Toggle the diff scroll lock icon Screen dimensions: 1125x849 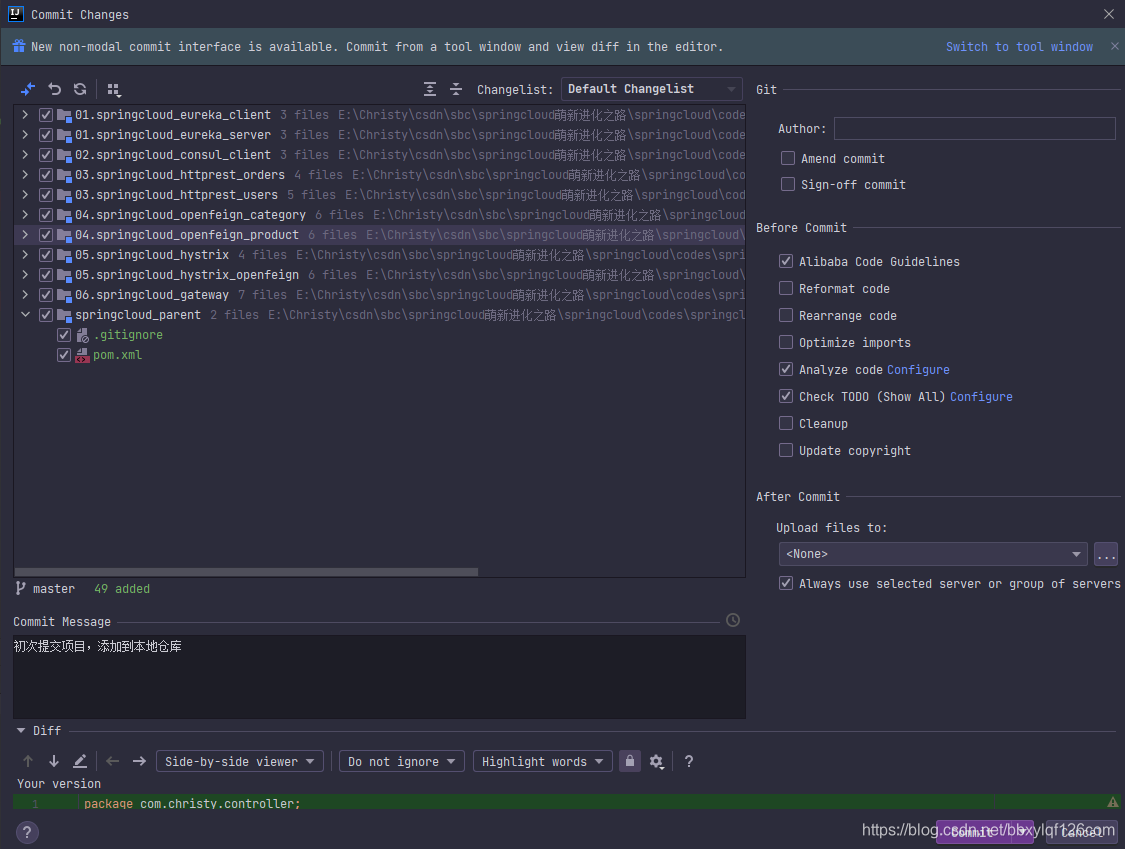(630, 761)
